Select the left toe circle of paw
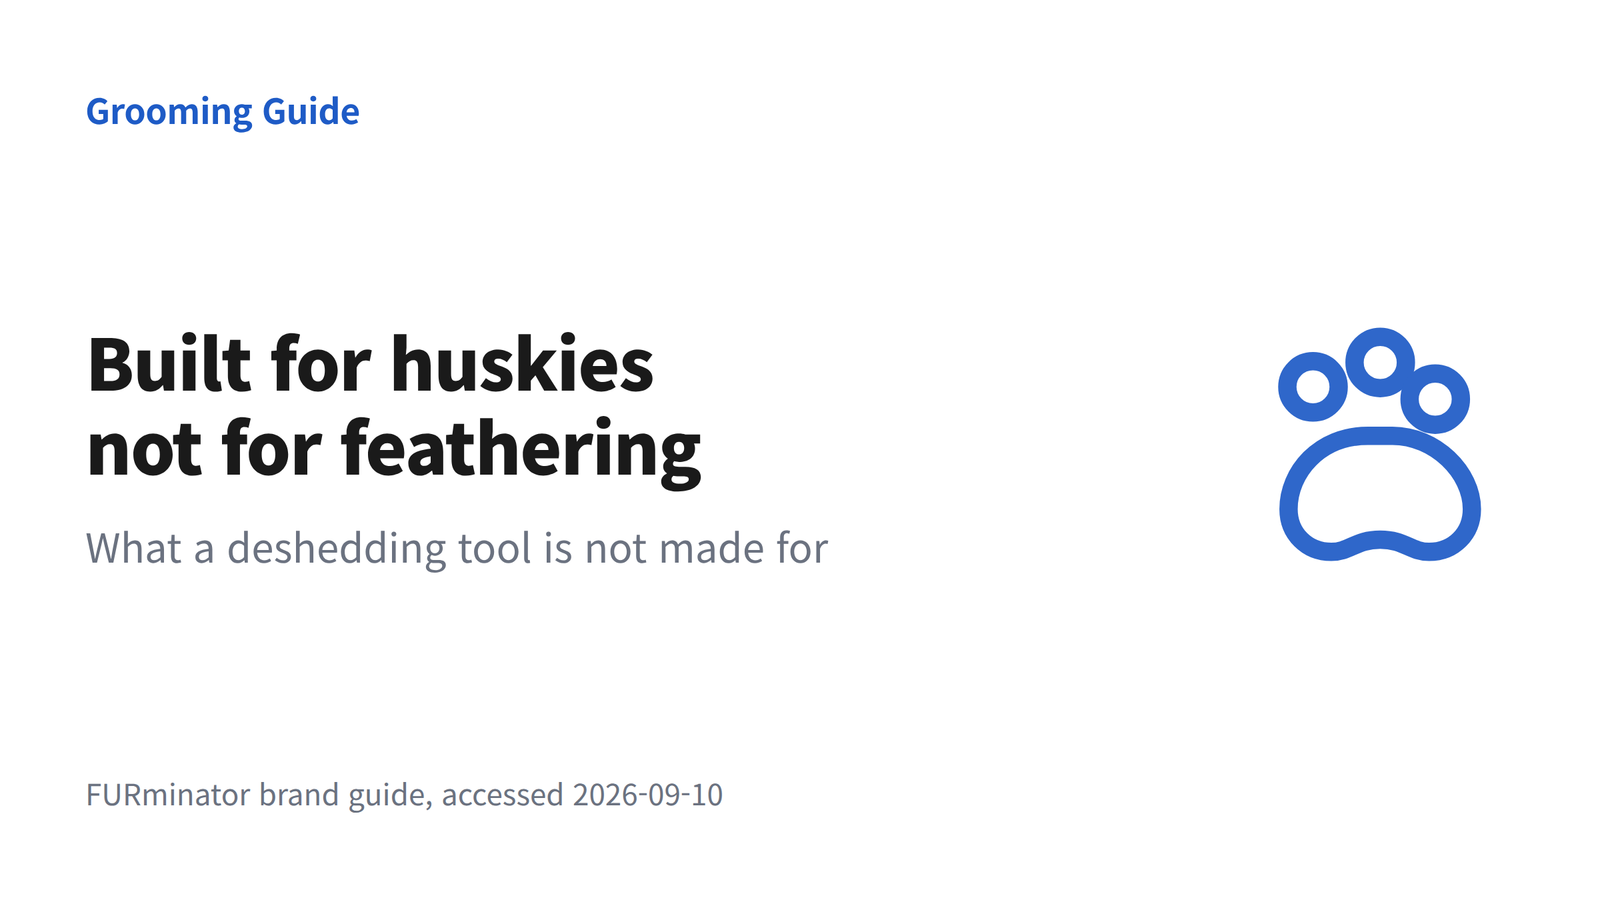Viewport: 1600px width, 900px height. [1313, 386]
